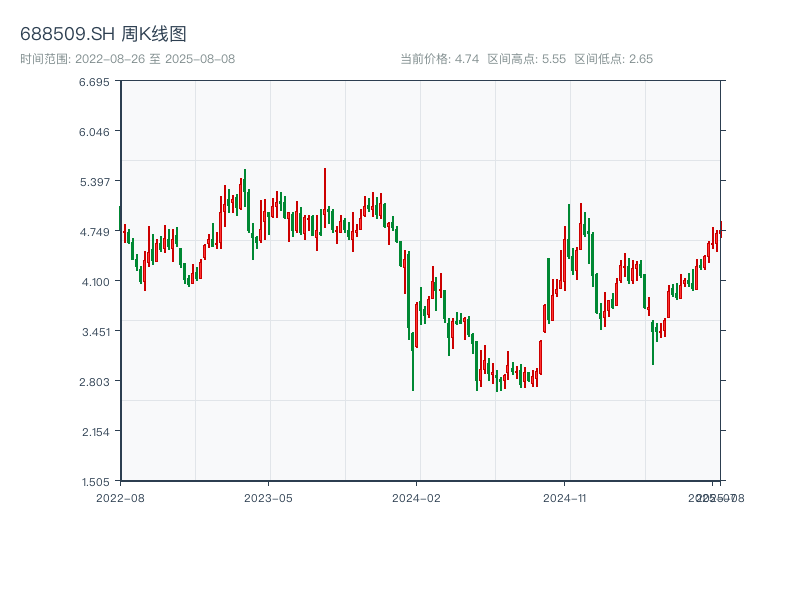
Task: Click the 区间低点 2.65 label
Action: click(x=613, y=59)
